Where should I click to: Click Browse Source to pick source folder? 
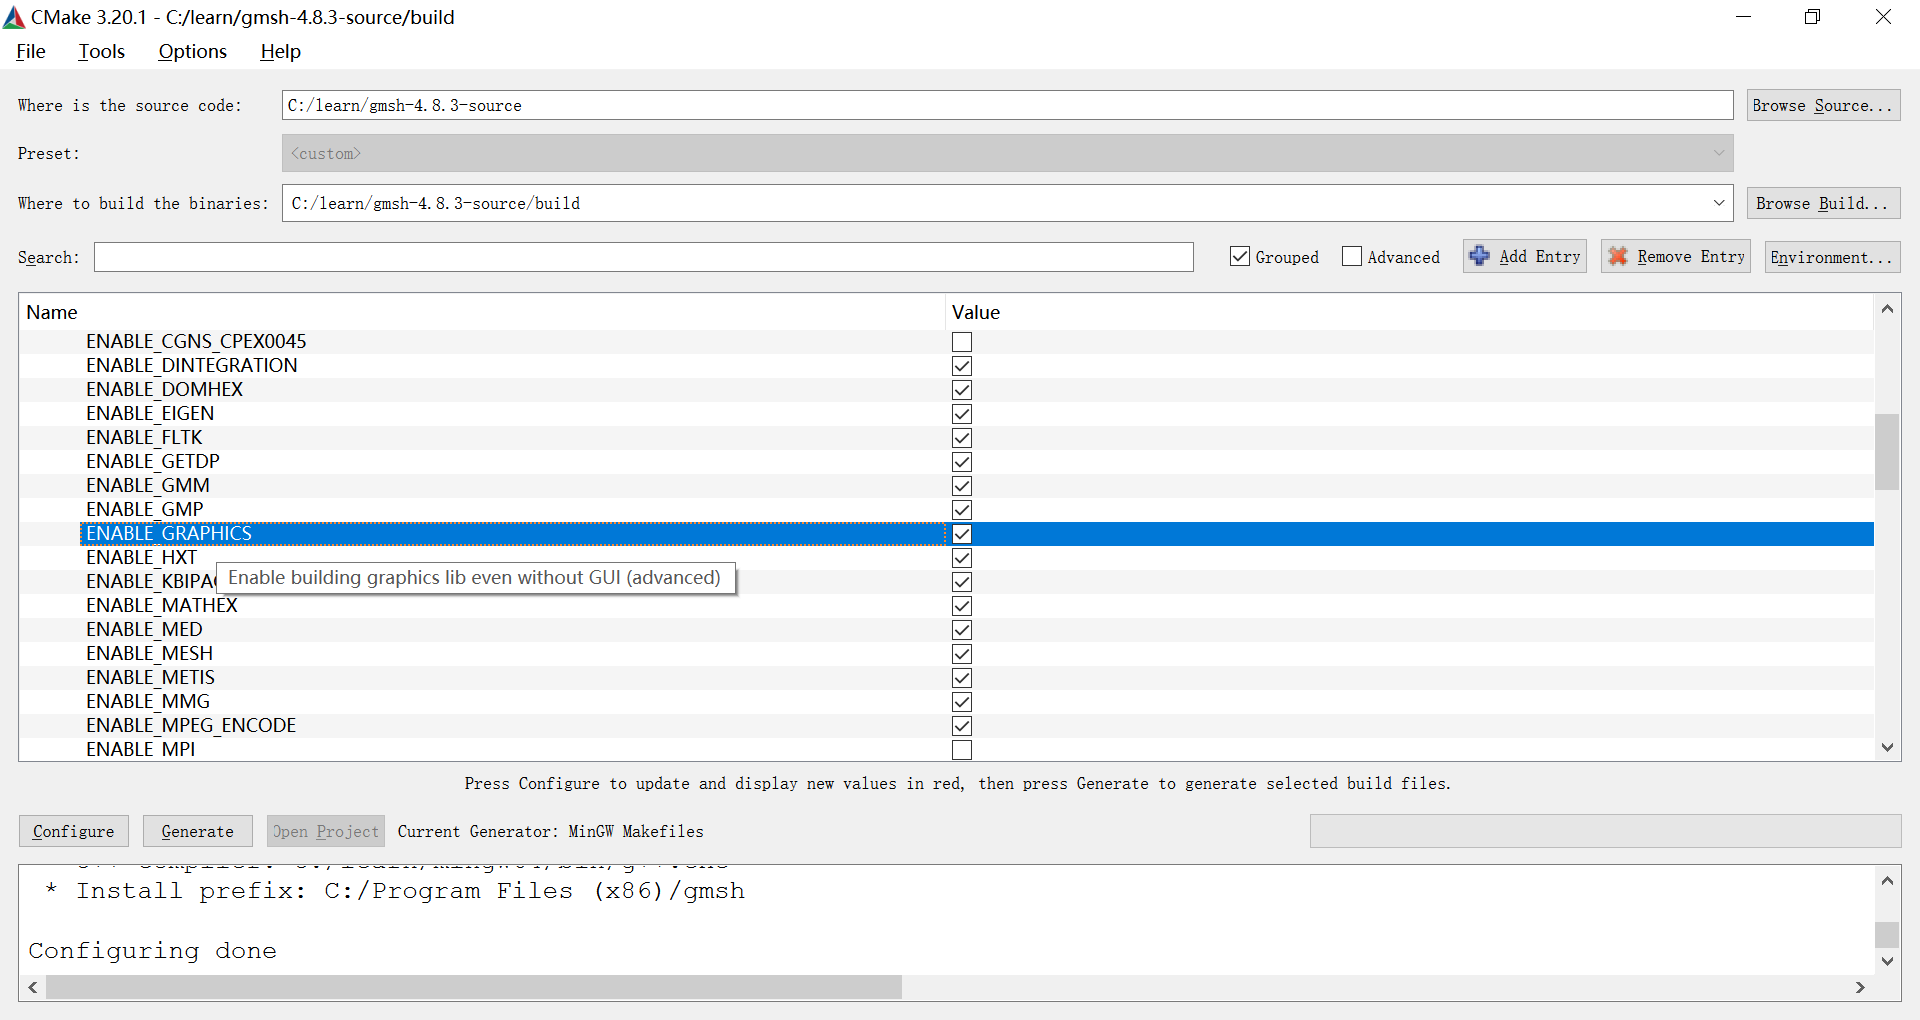(1822, 105)
